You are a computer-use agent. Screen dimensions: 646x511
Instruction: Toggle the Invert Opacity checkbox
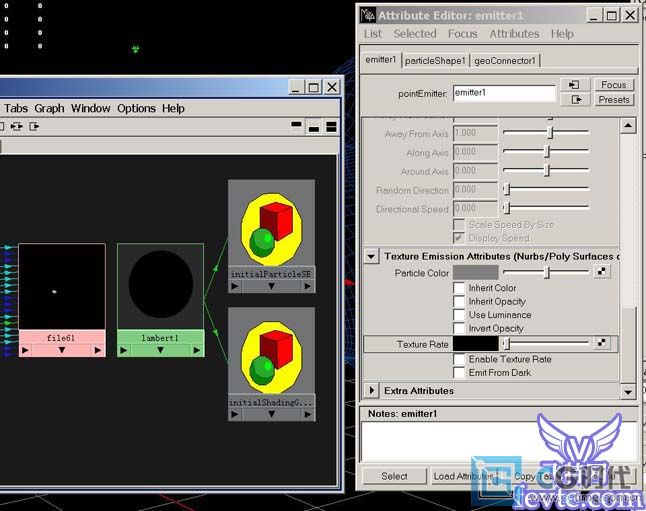[459, 328]
